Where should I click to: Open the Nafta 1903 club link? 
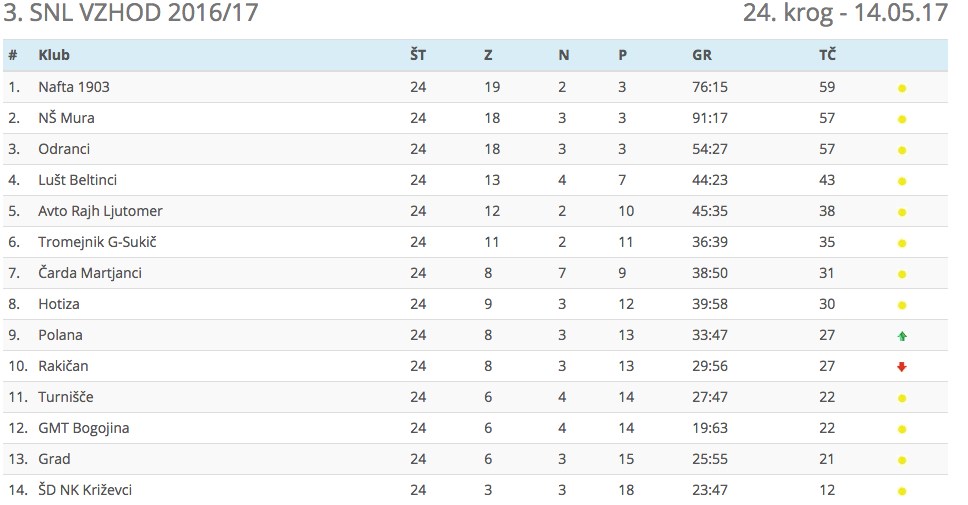74,87
